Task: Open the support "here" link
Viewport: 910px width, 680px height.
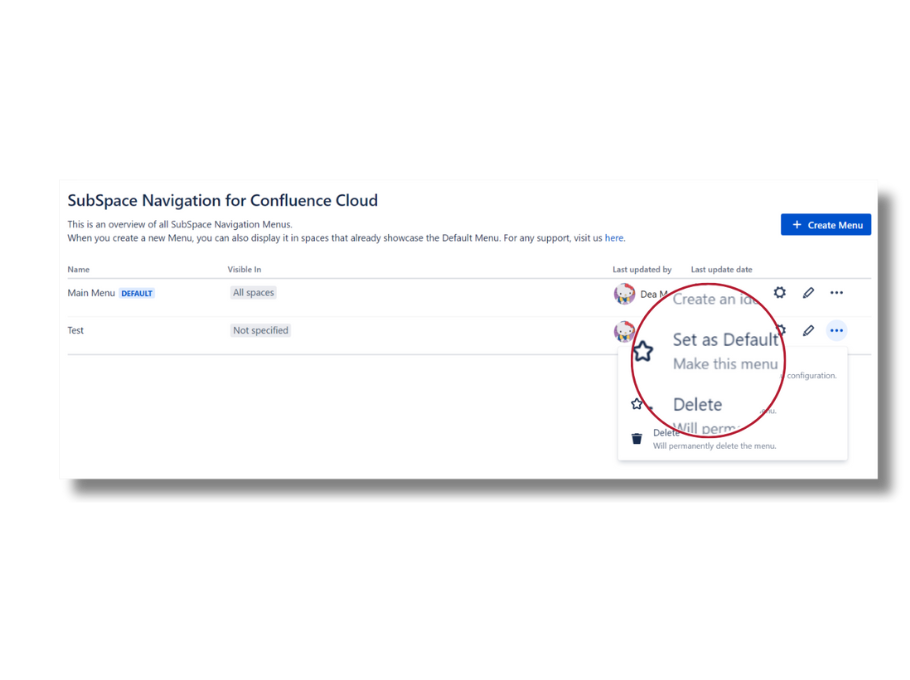Action: click(614, 238)
